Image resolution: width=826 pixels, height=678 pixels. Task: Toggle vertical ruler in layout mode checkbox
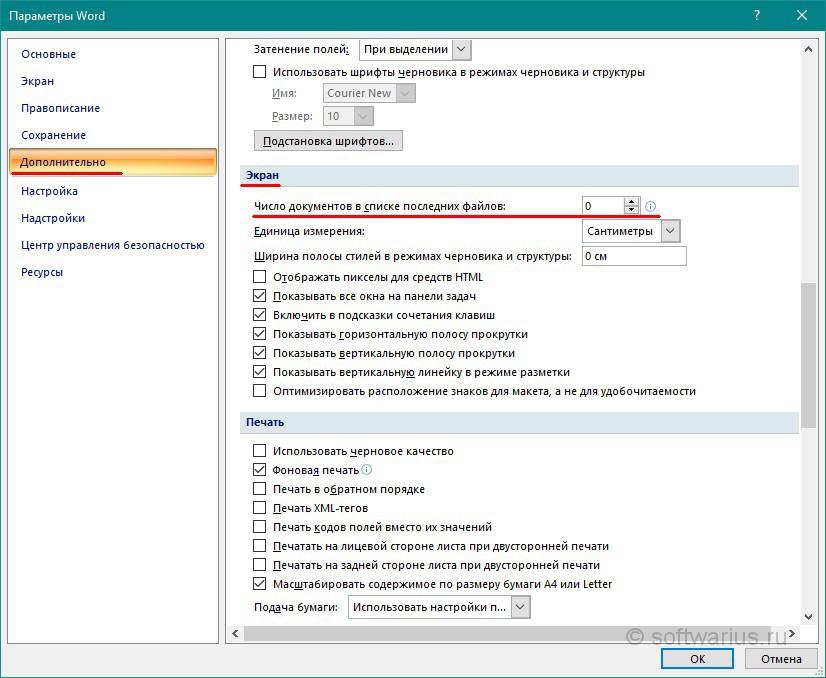[259, 371]
